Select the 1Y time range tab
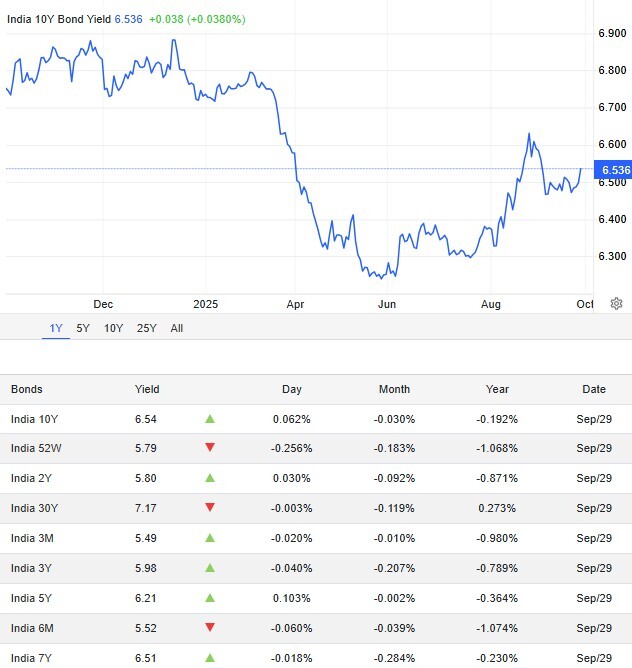This screenshot has width=632, height=668. point(56,328)
